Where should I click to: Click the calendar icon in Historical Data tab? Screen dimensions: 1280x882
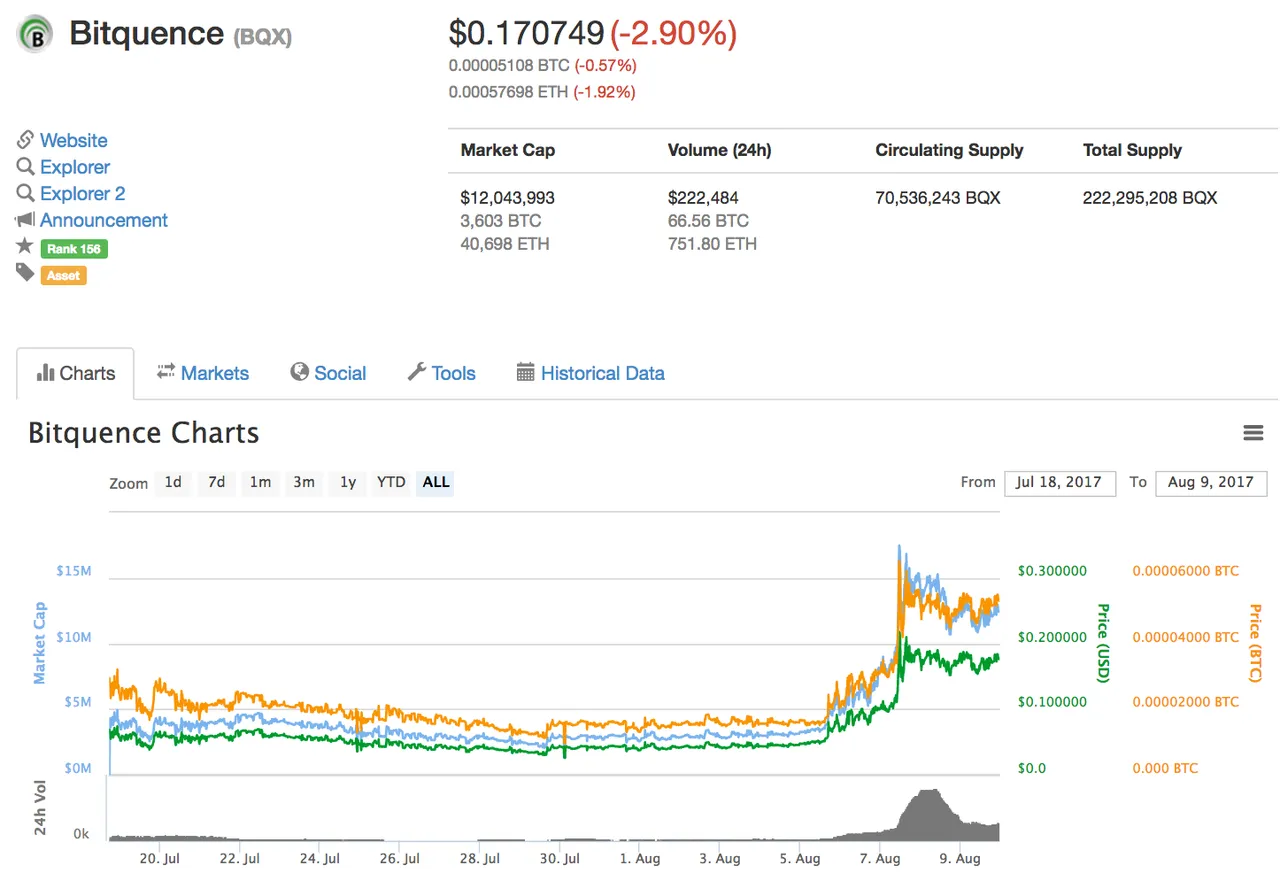pos(526,373)
